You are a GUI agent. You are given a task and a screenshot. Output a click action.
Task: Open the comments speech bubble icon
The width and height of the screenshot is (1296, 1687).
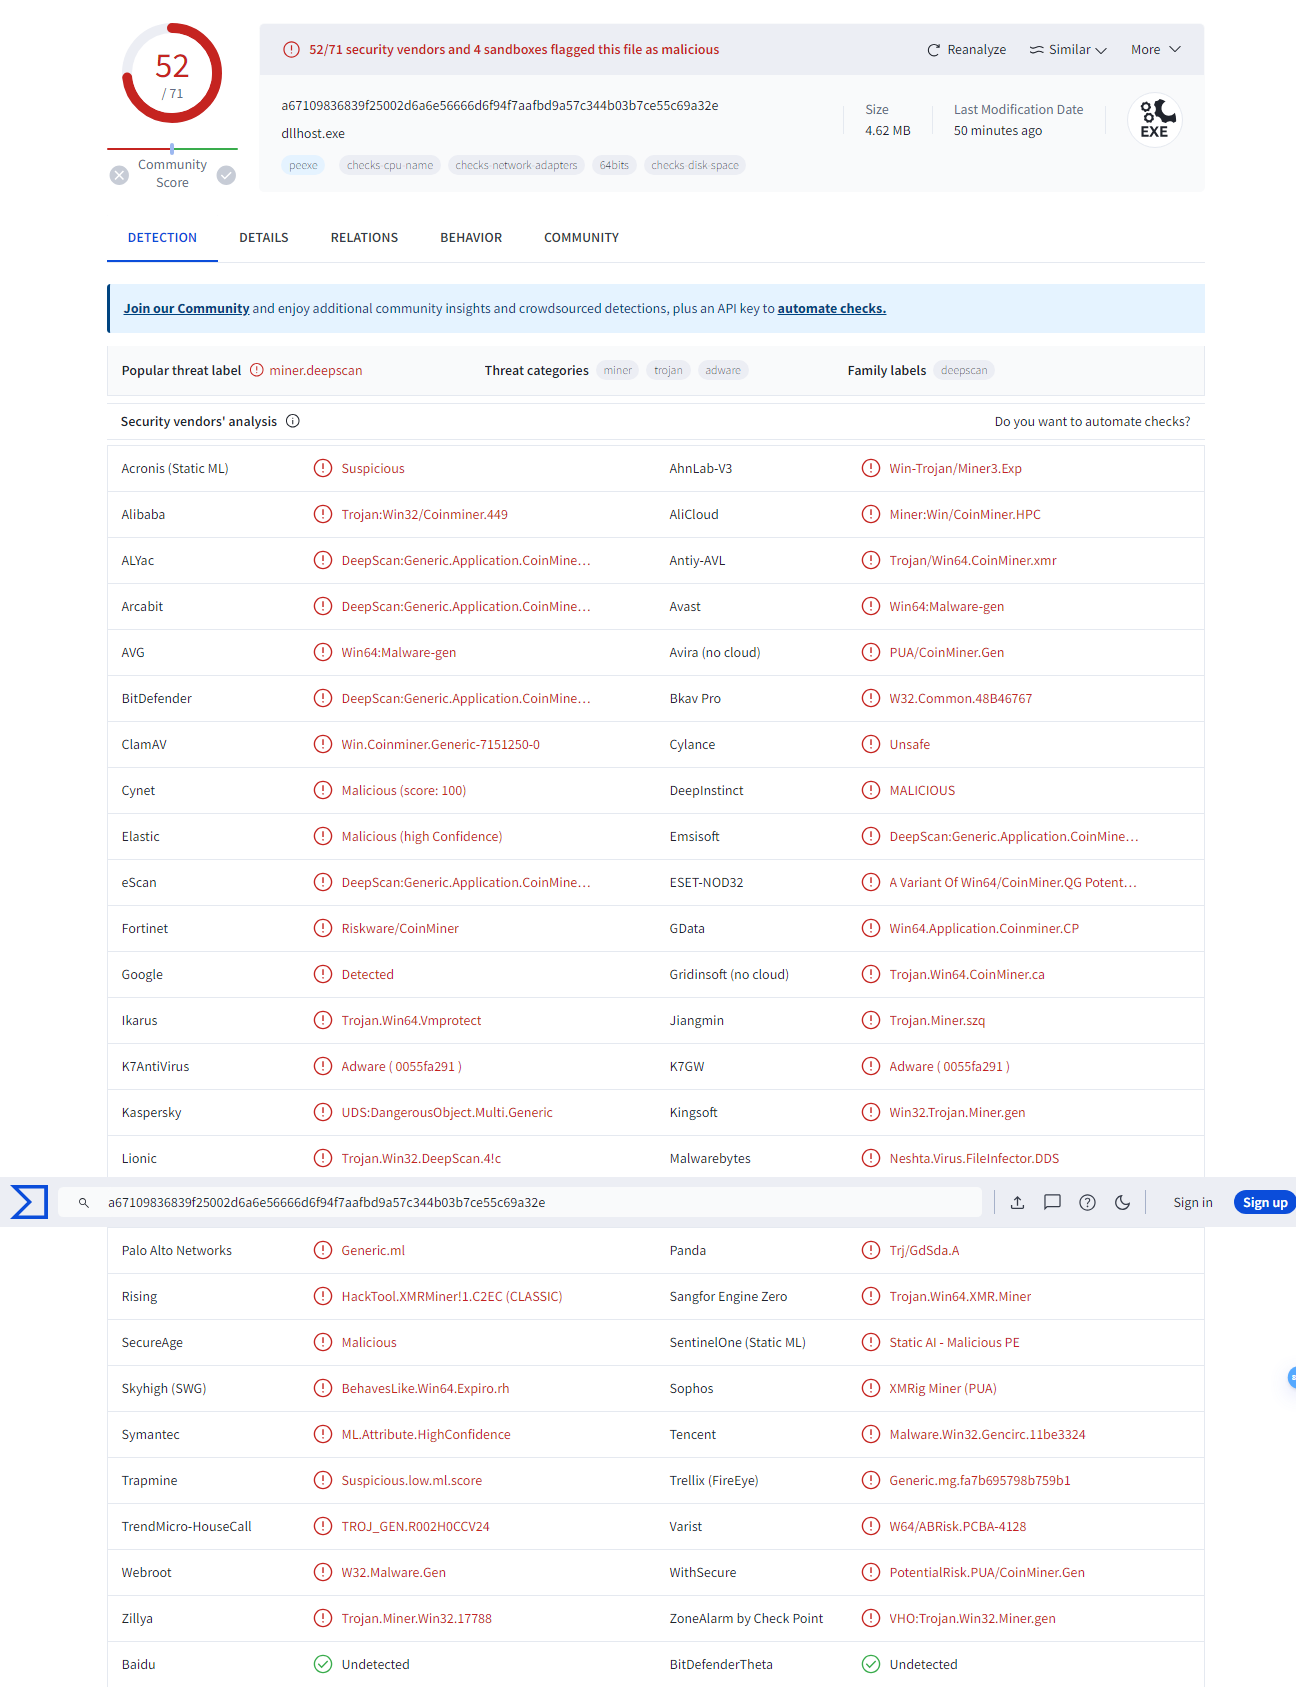click(1052, 1202)
